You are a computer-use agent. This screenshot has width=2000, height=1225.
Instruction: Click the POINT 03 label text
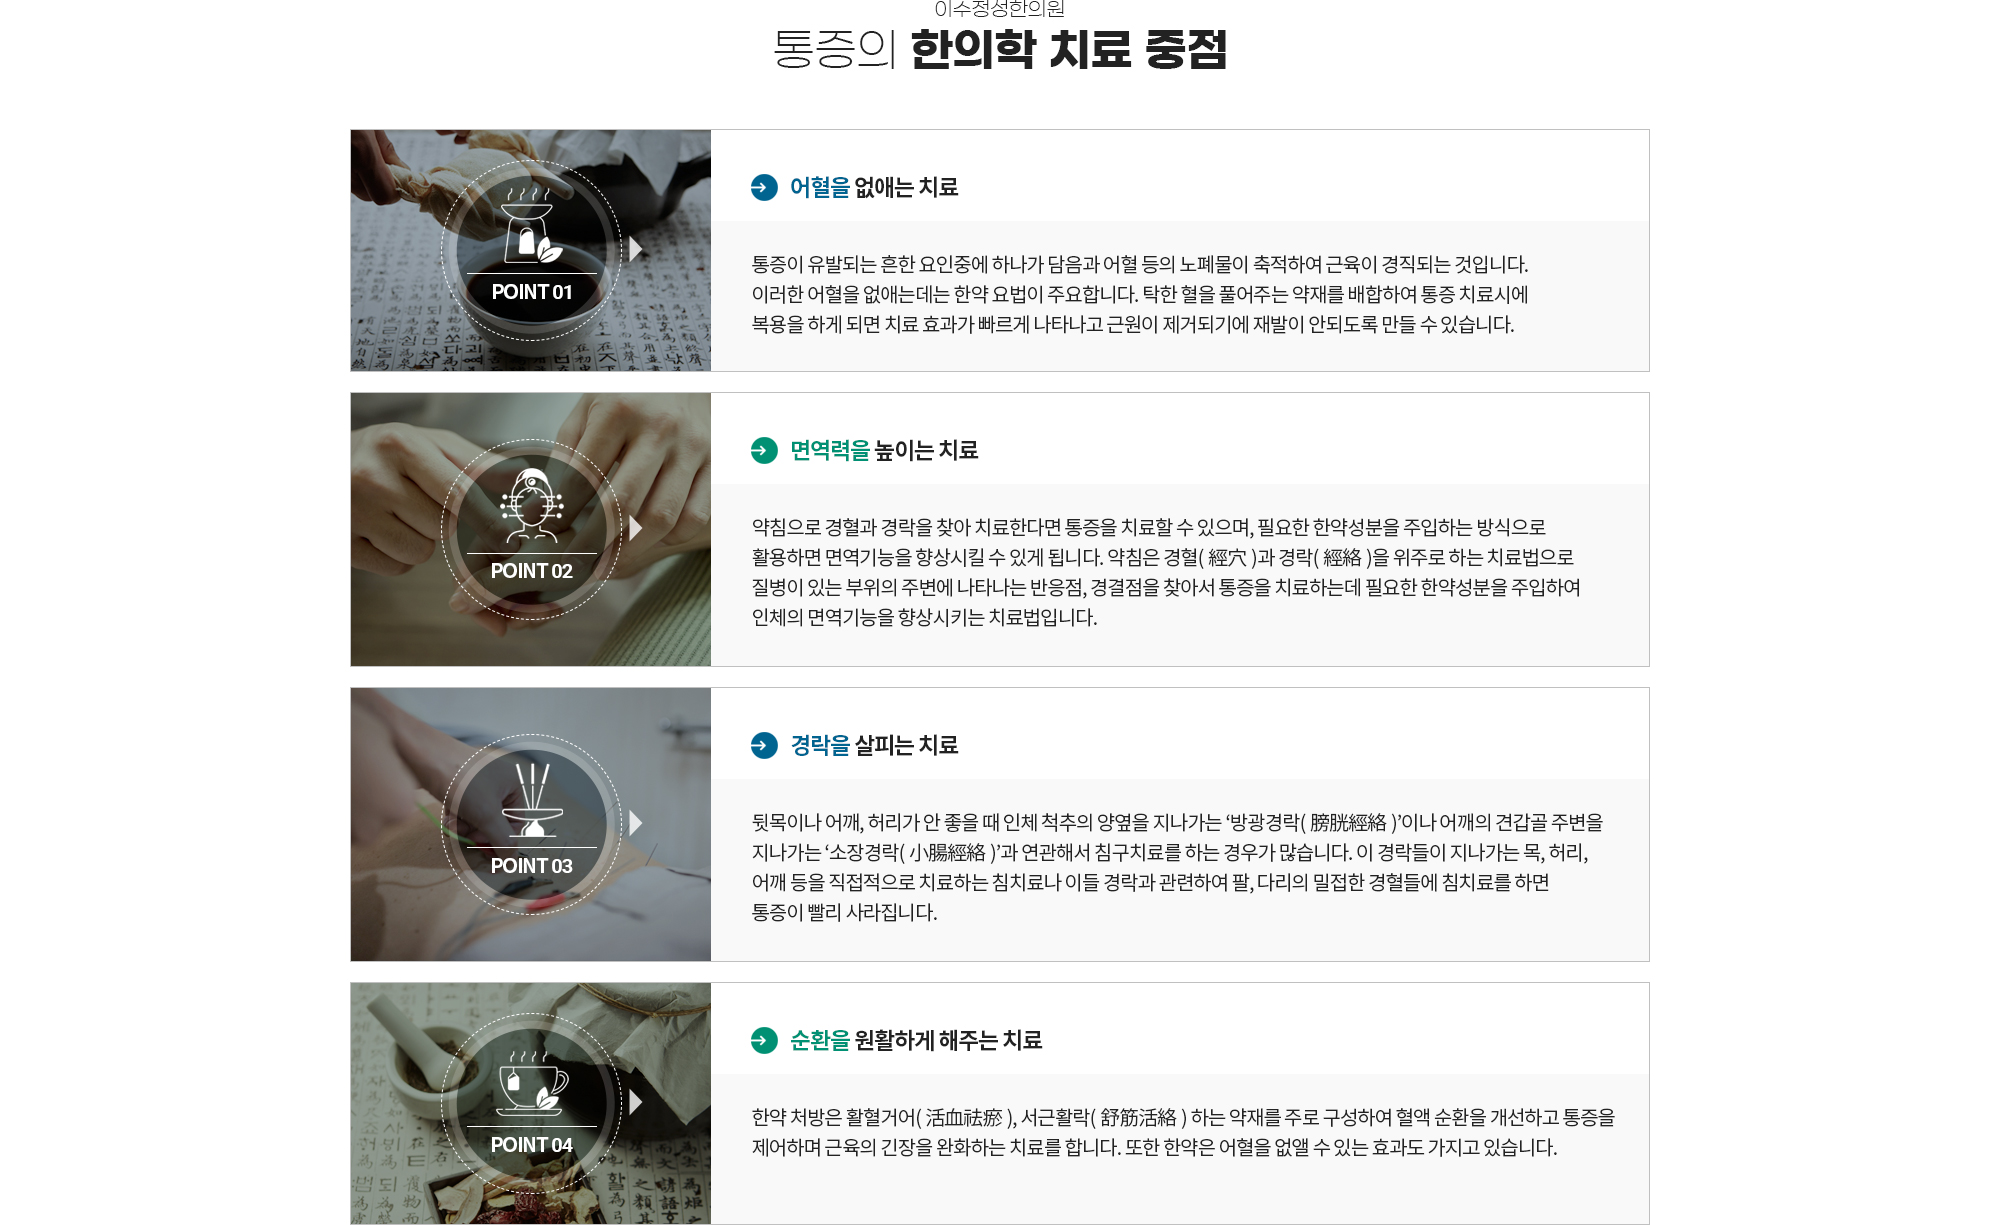(531, 866)
